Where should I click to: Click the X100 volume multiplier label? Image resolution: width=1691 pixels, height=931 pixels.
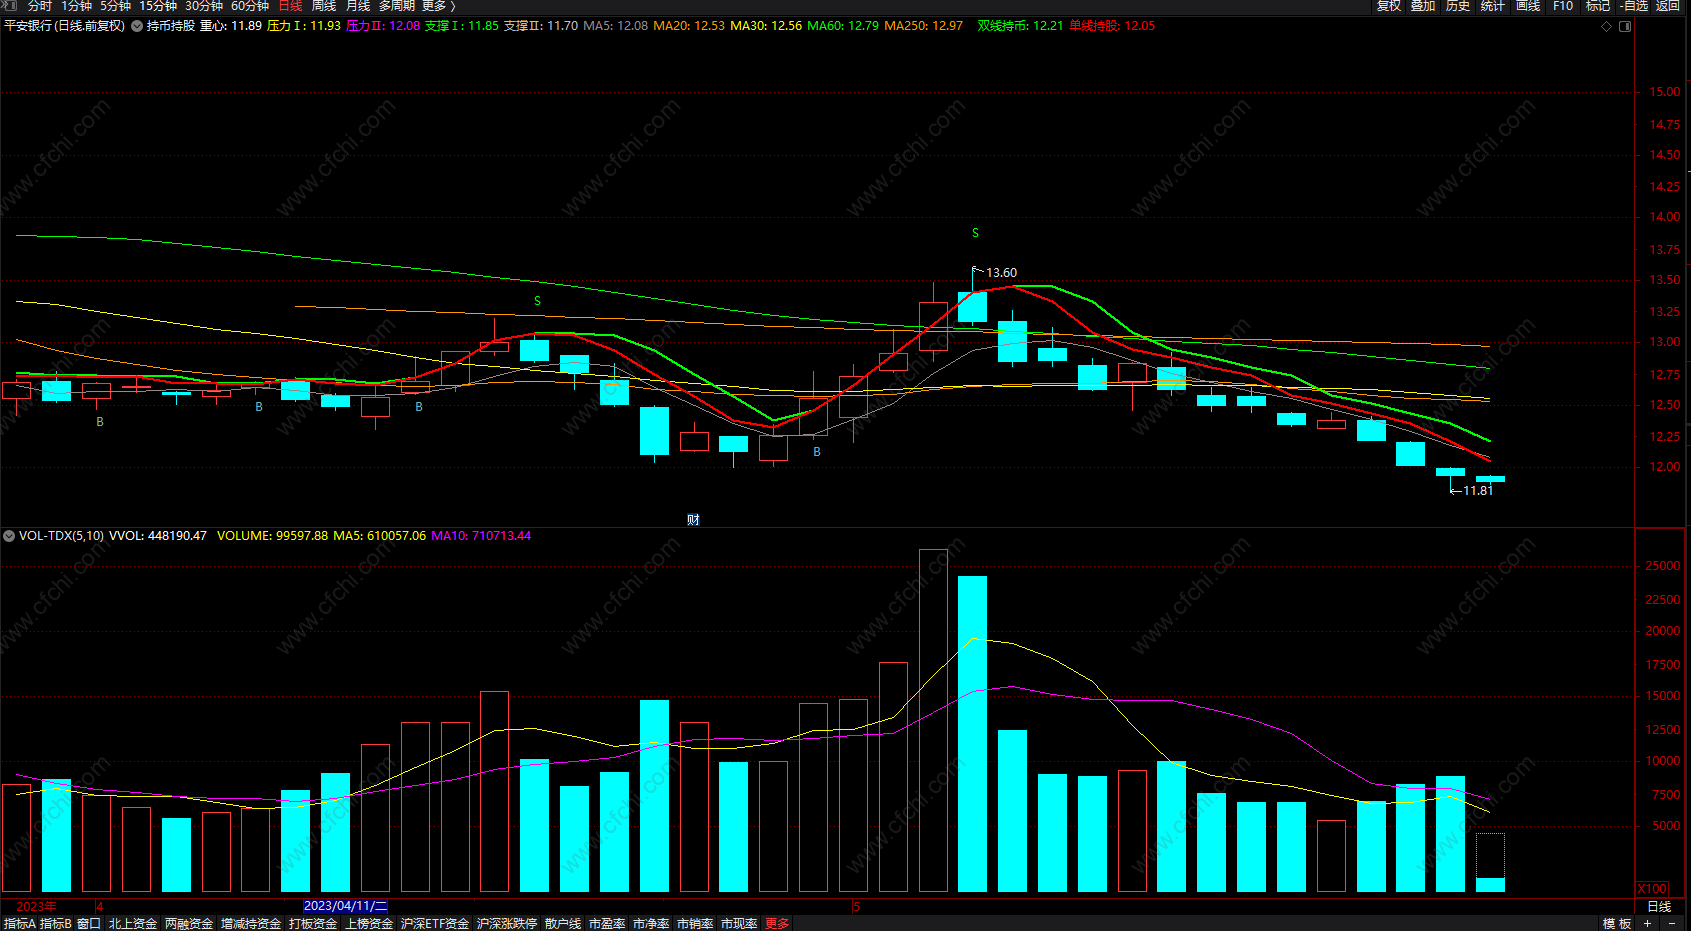click(1652, 889)
